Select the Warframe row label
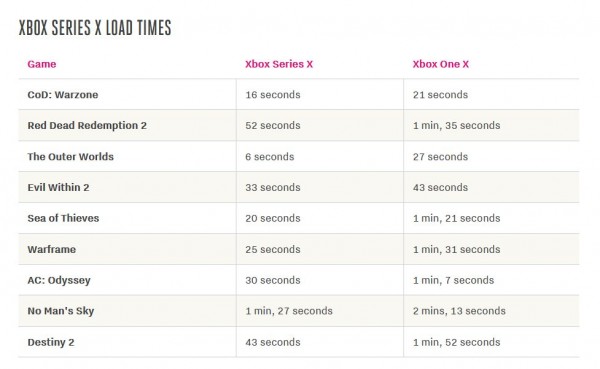The height and width of the screenshot is (369, 600). (52, 249)
